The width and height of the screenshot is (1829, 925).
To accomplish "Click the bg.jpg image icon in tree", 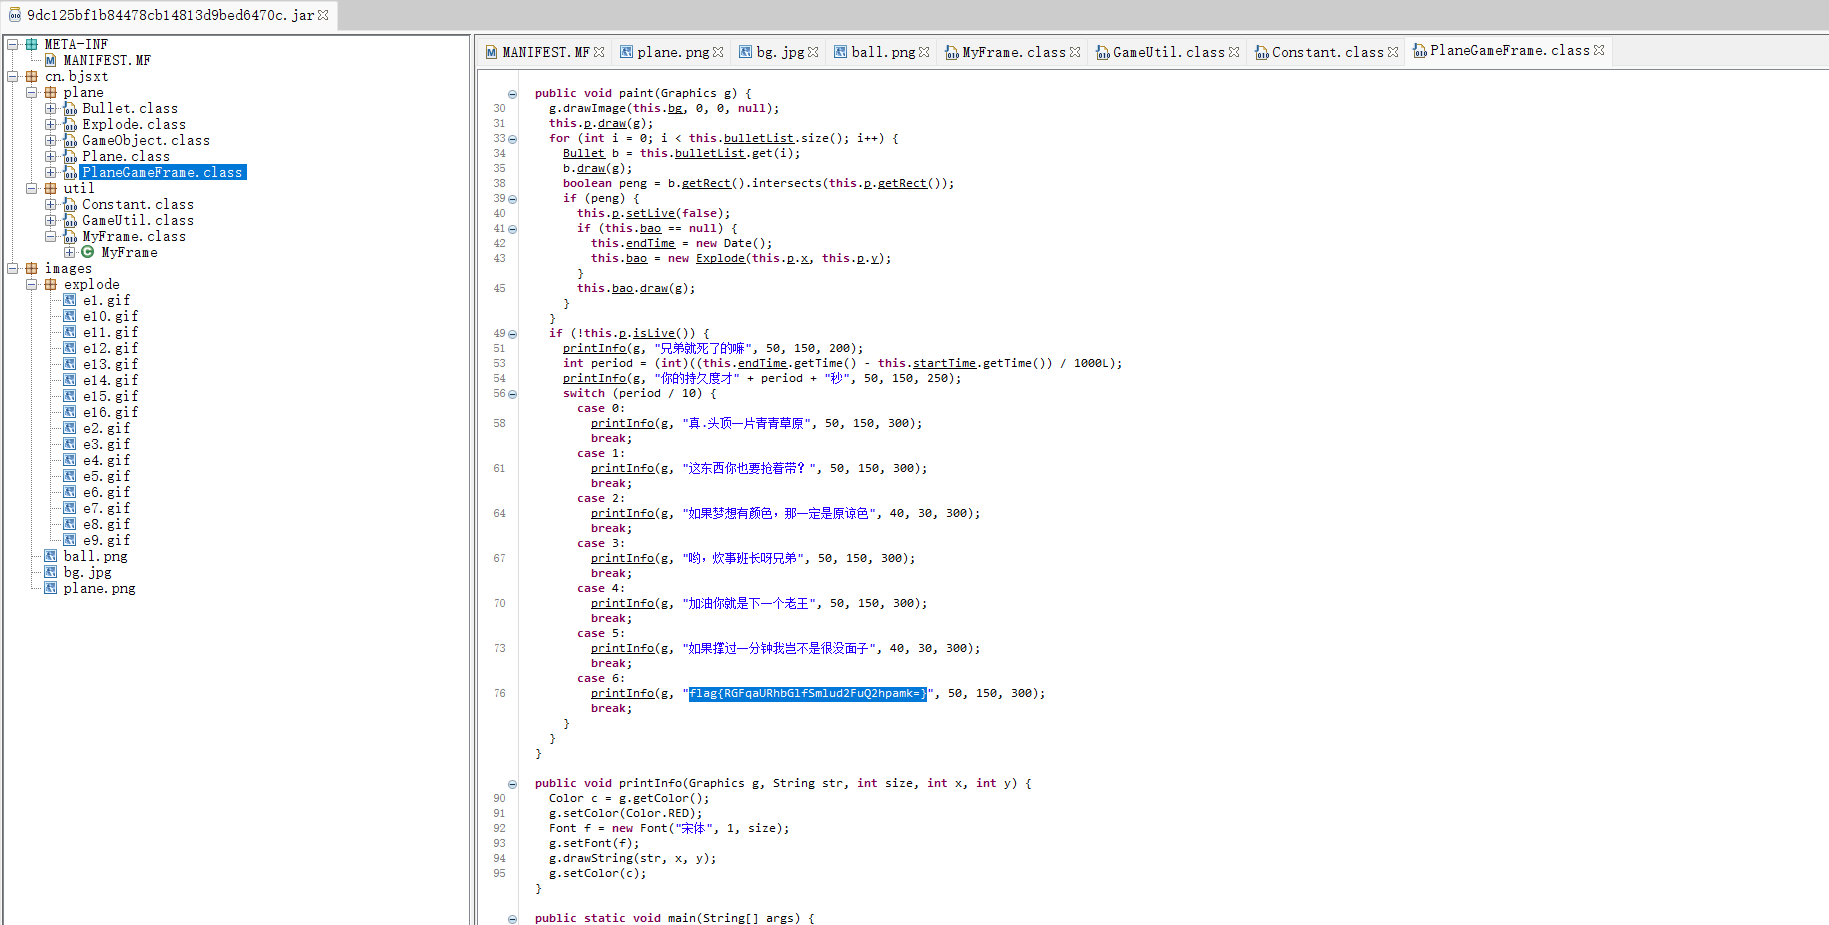I will point(50,572).
